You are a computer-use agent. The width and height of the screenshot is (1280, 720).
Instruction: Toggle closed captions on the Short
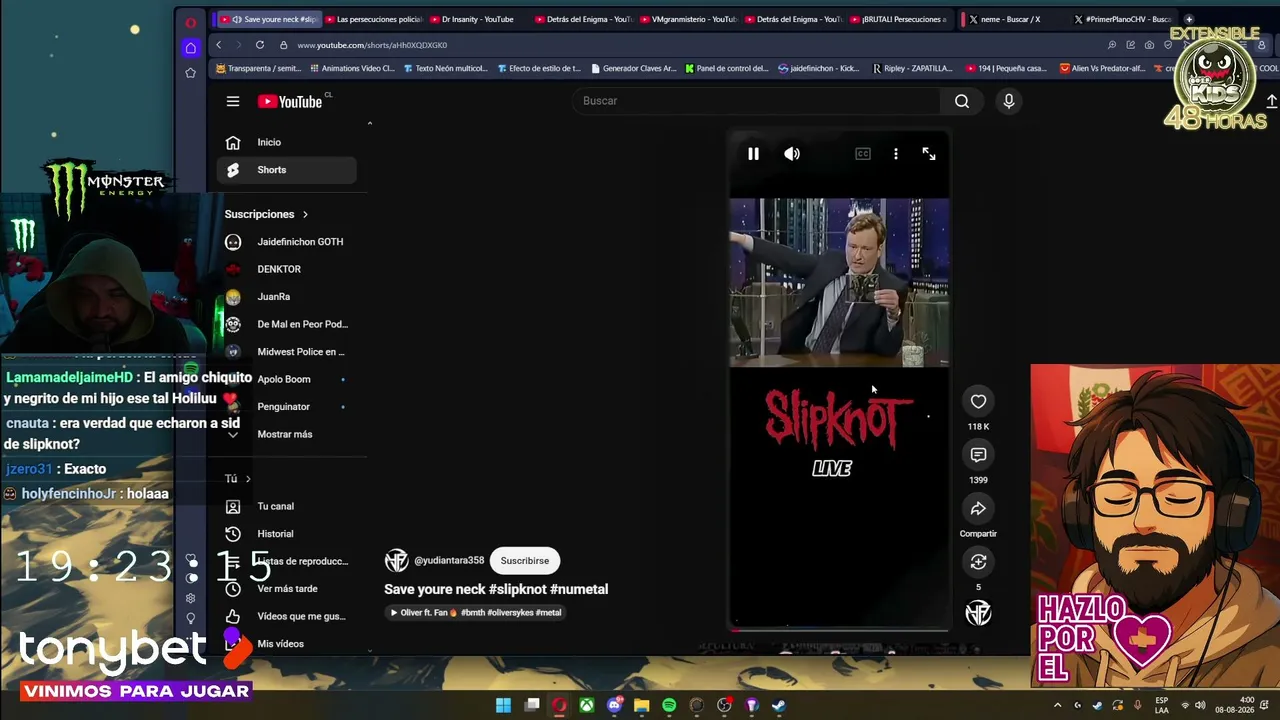pos(863,154)
